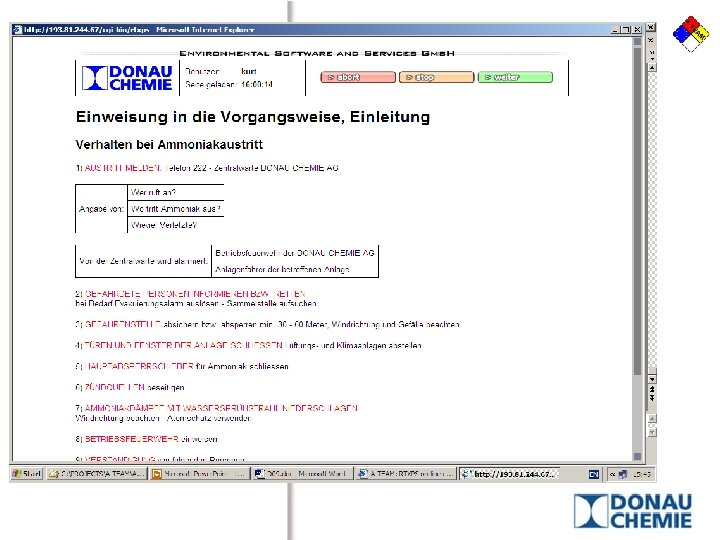
Task: Click outer window scroll-down arrow button
Action: [x=652, y=379]
